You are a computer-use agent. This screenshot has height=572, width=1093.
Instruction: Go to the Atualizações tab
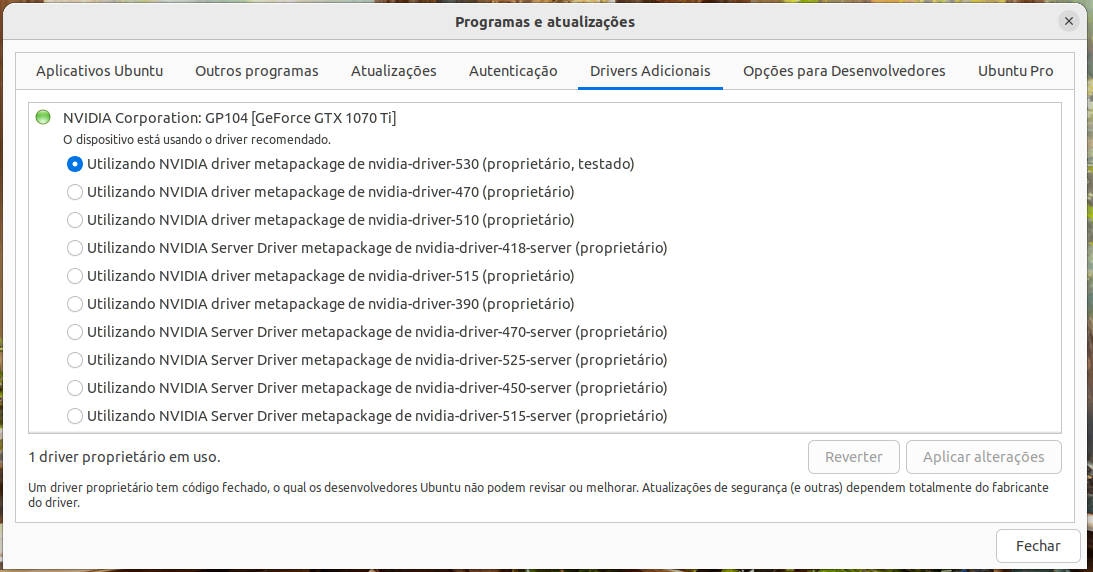[x=393, y=71]
